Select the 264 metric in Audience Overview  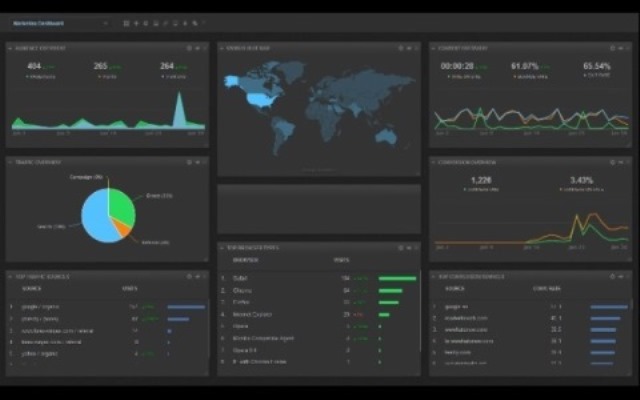click(167, 66)
